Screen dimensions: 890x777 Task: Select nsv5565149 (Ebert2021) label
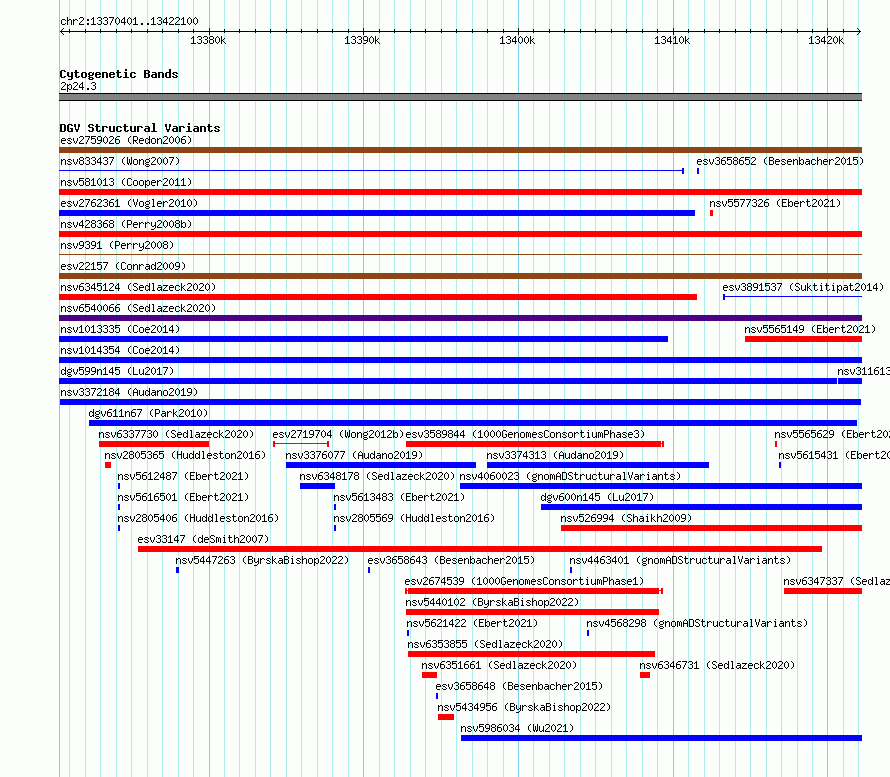pyautogui.click(x=810, y=329)
